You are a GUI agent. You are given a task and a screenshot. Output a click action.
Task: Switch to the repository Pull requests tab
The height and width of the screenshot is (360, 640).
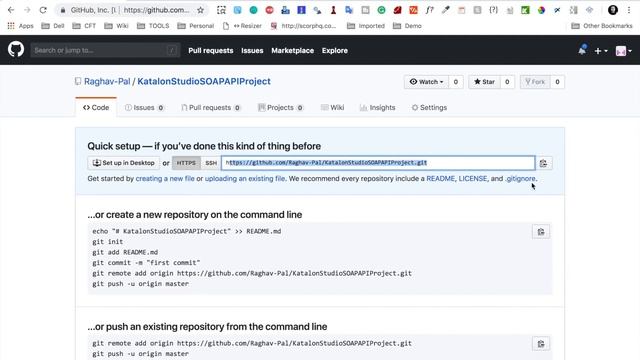pyautogui.click(x=211, y=107)
